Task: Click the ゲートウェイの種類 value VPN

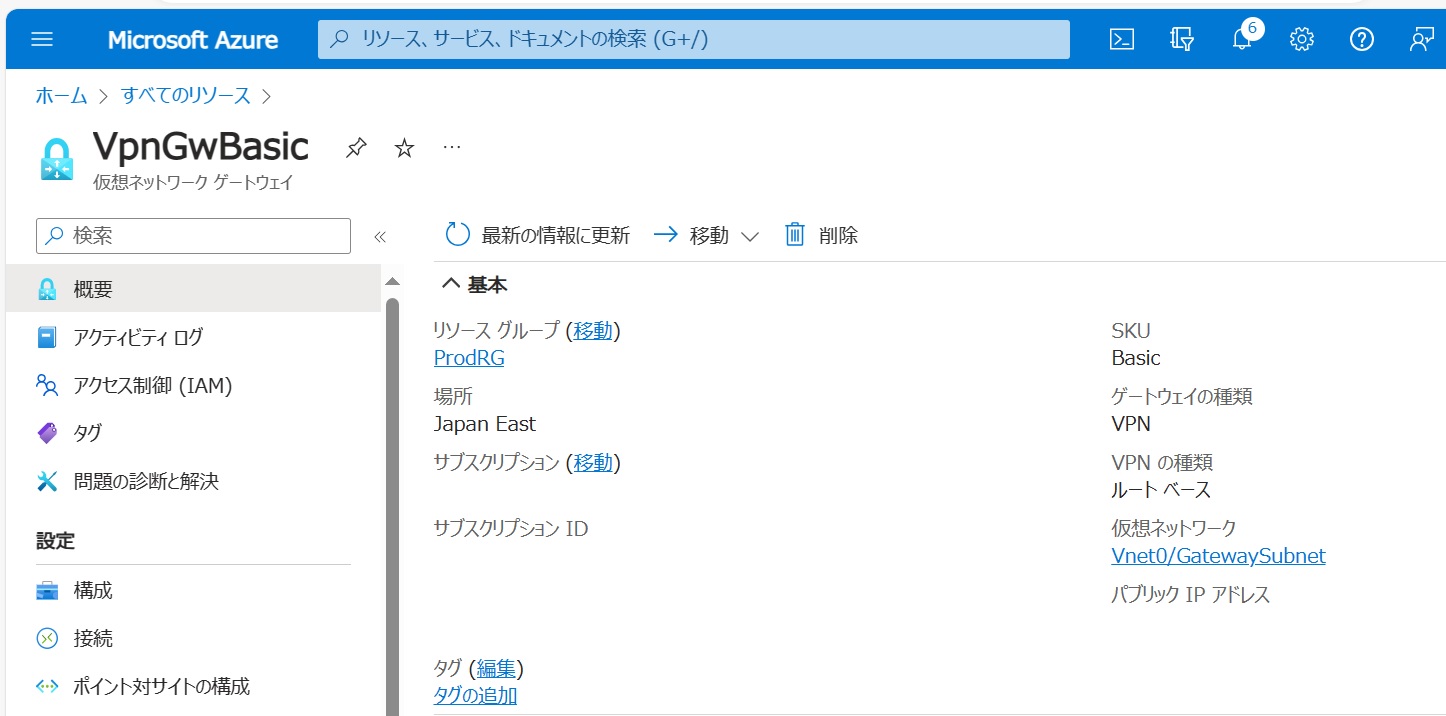Action: tap(1131, 424)
